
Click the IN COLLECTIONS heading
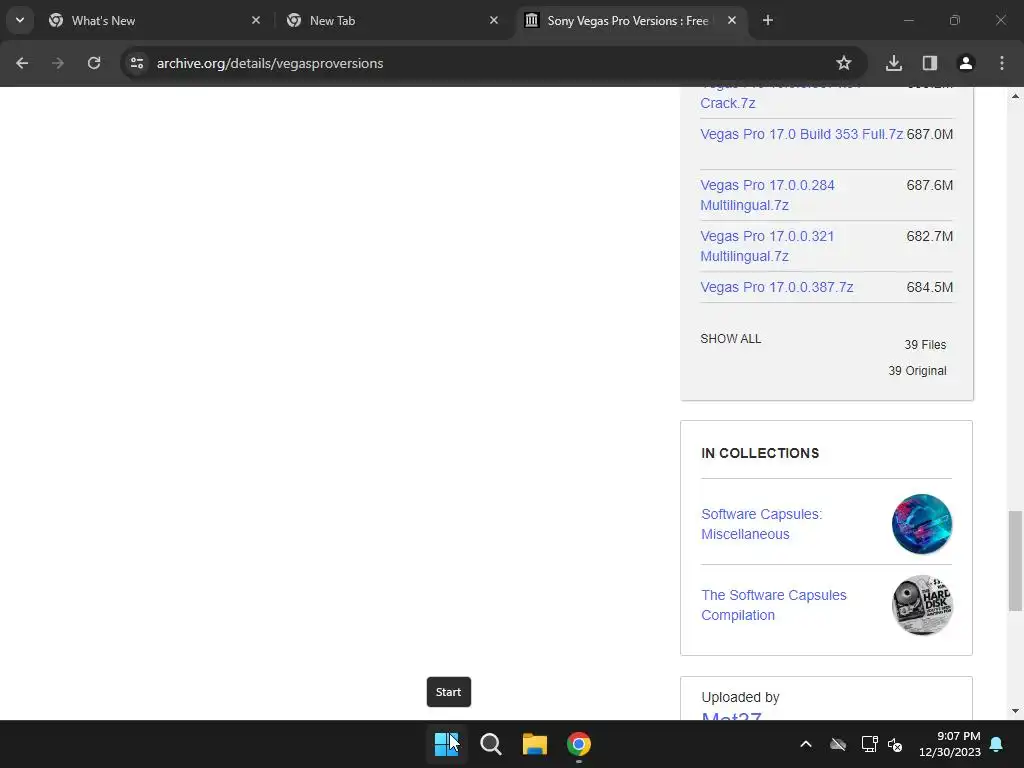point(760,453)
